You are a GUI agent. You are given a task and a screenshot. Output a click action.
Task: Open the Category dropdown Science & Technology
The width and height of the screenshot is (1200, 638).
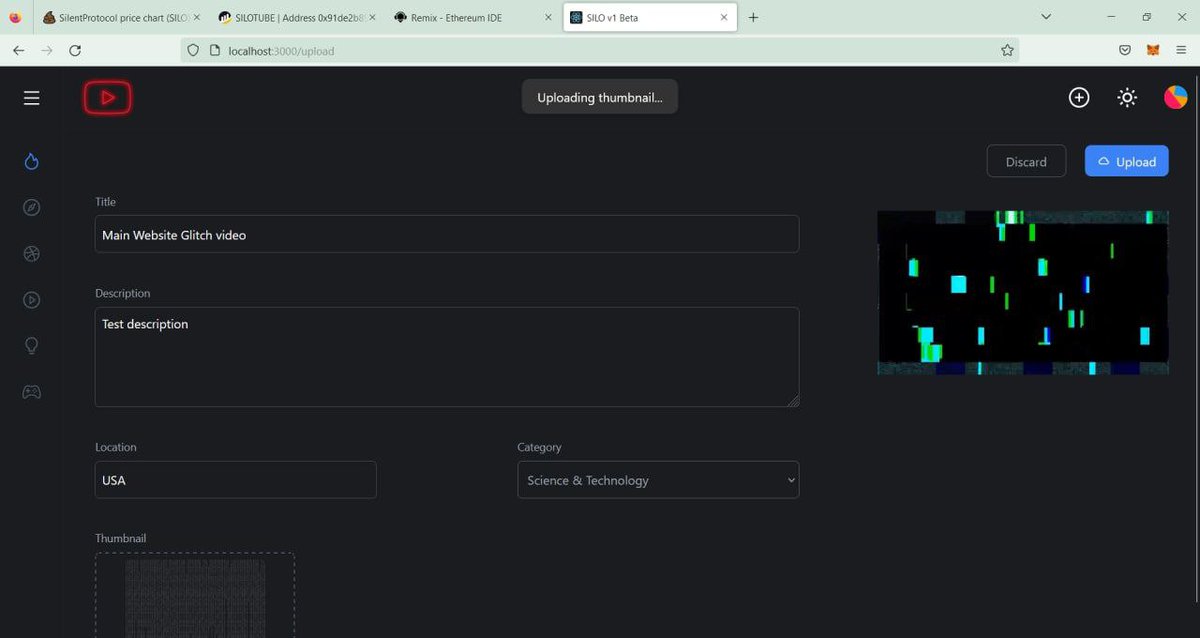tap(658, 480)
